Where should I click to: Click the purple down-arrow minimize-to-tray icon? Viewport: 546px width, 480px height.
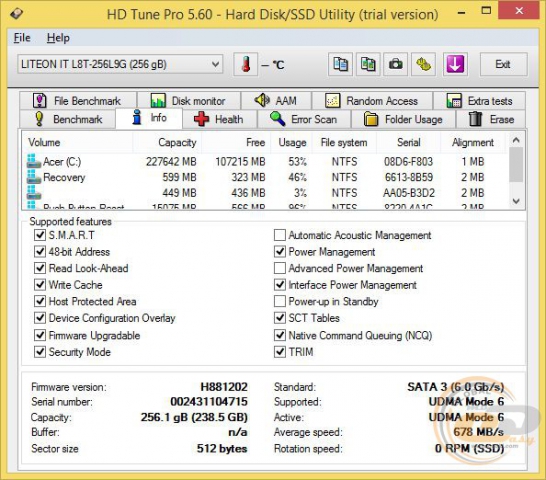tap(455, 64)
